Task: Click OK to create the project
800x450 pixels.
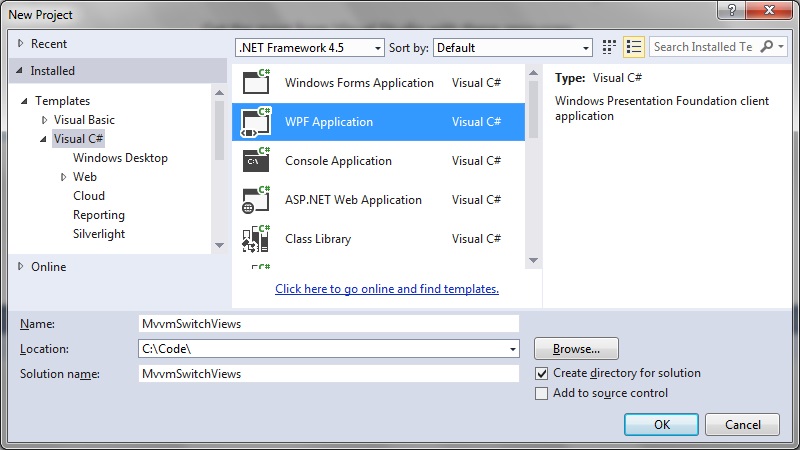Action: [661, 424]
